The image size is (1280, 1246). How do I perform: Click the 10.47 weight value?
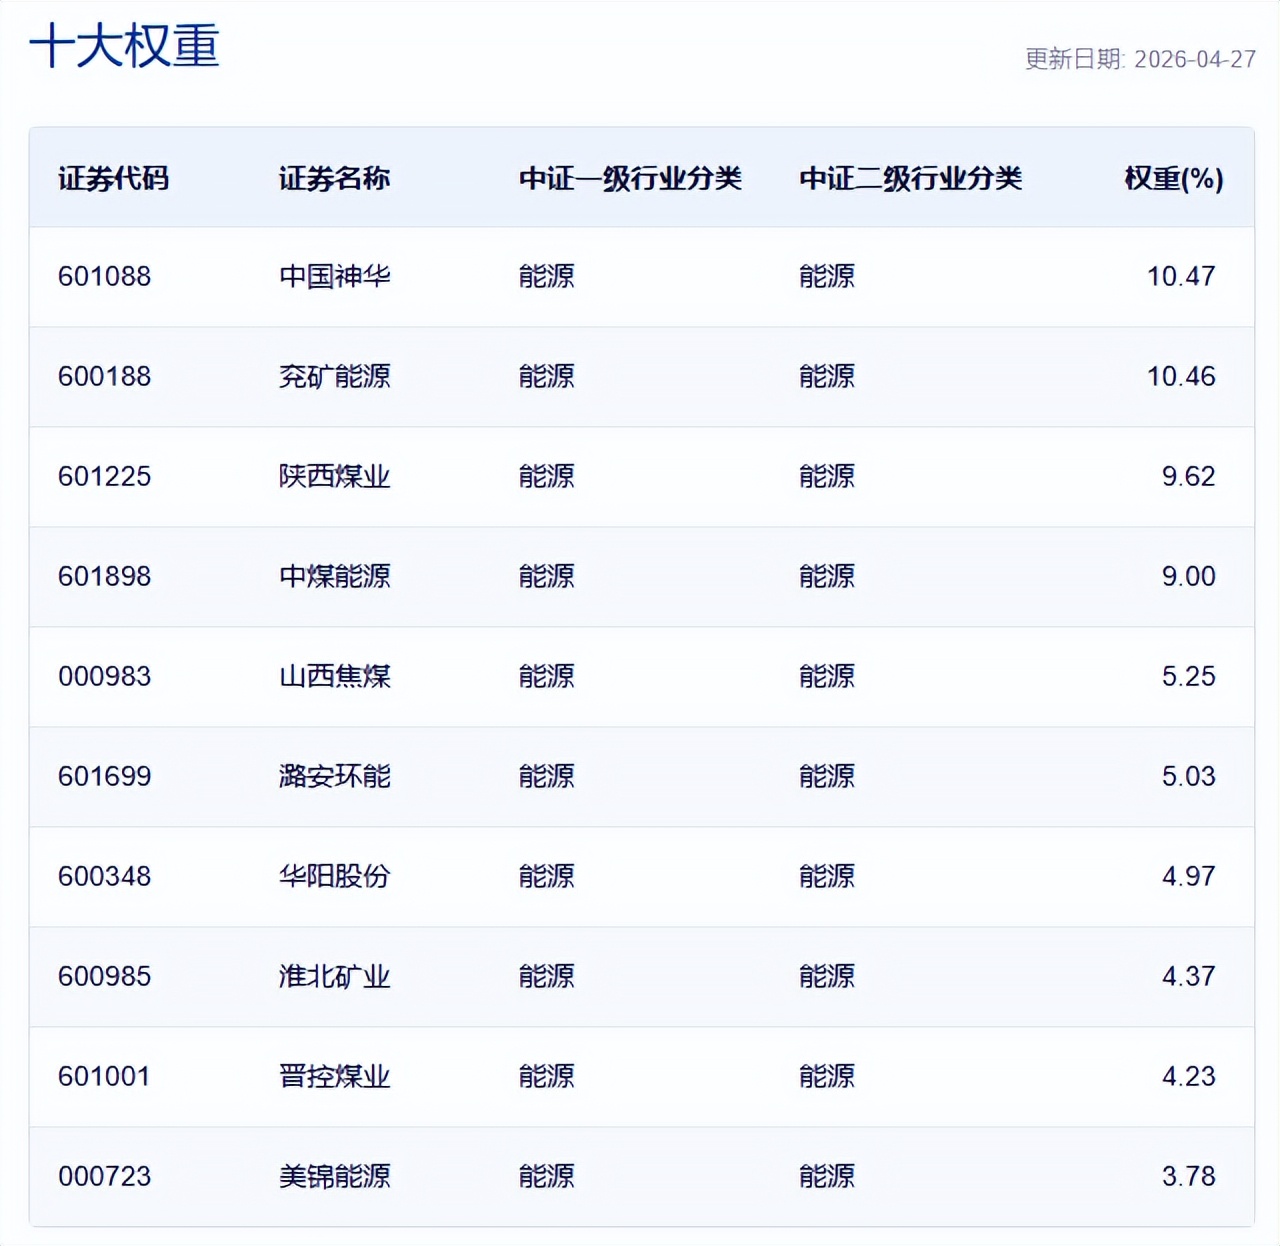pyautogui.click(x=1180, y=276)
